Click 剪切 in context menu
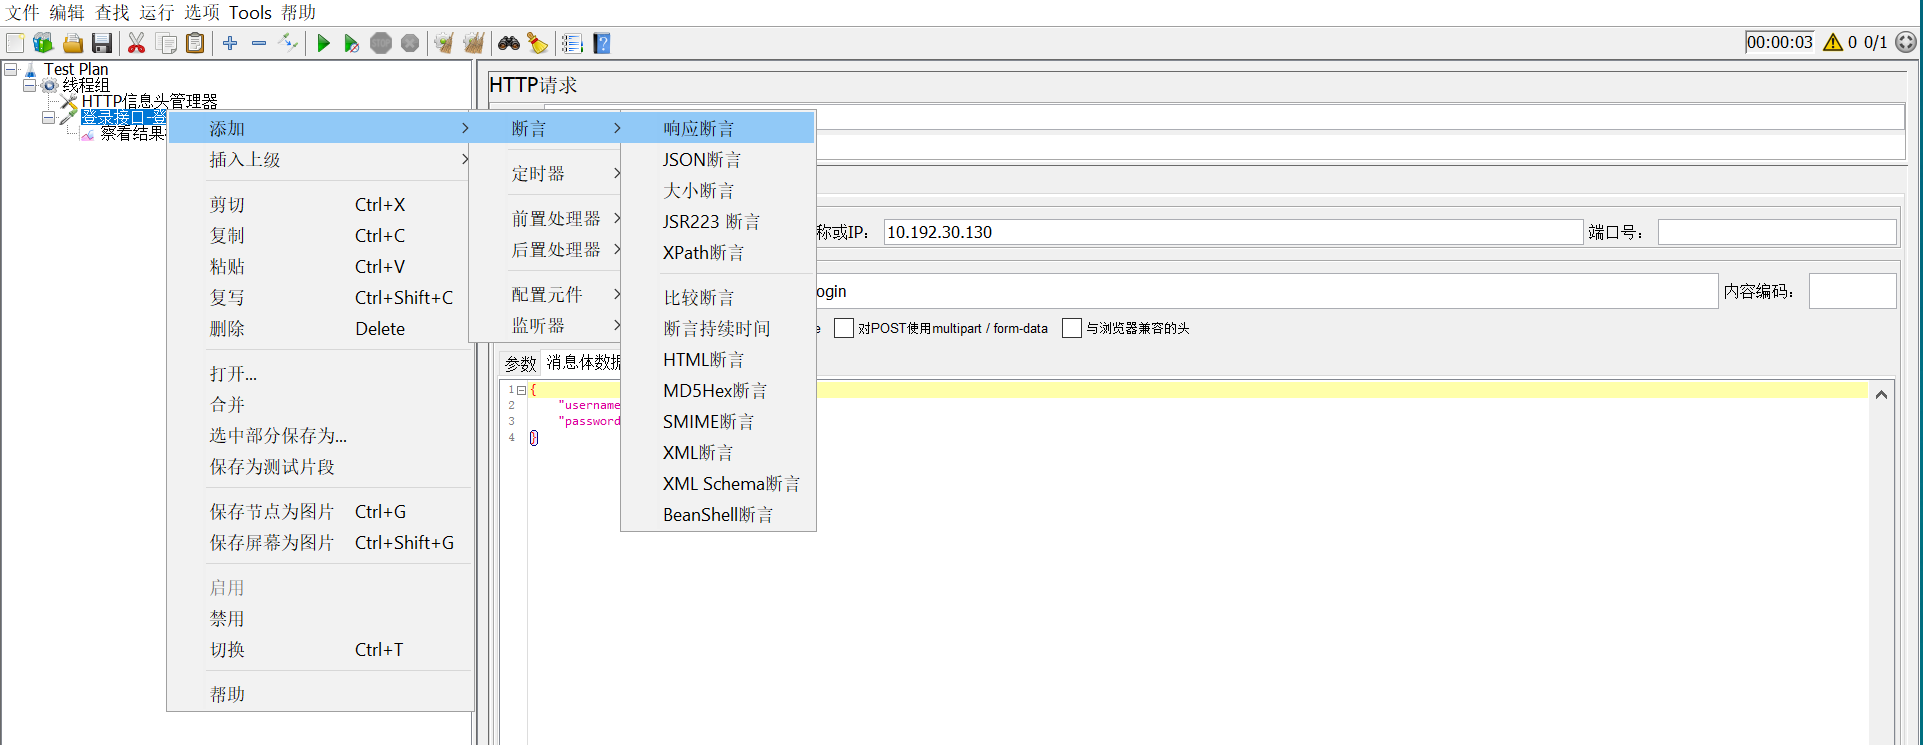Viewport: 1923px width, 745px height. tap(320, 204)
